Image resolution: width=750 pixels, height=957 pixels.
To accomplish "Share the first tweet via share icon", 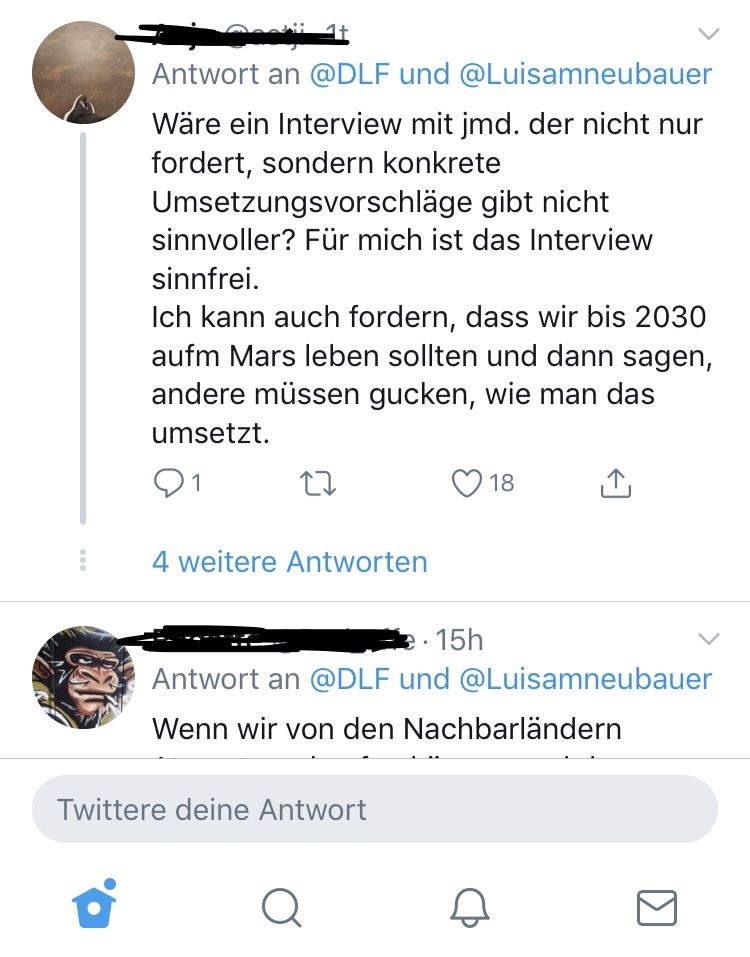I will point(616,484).
